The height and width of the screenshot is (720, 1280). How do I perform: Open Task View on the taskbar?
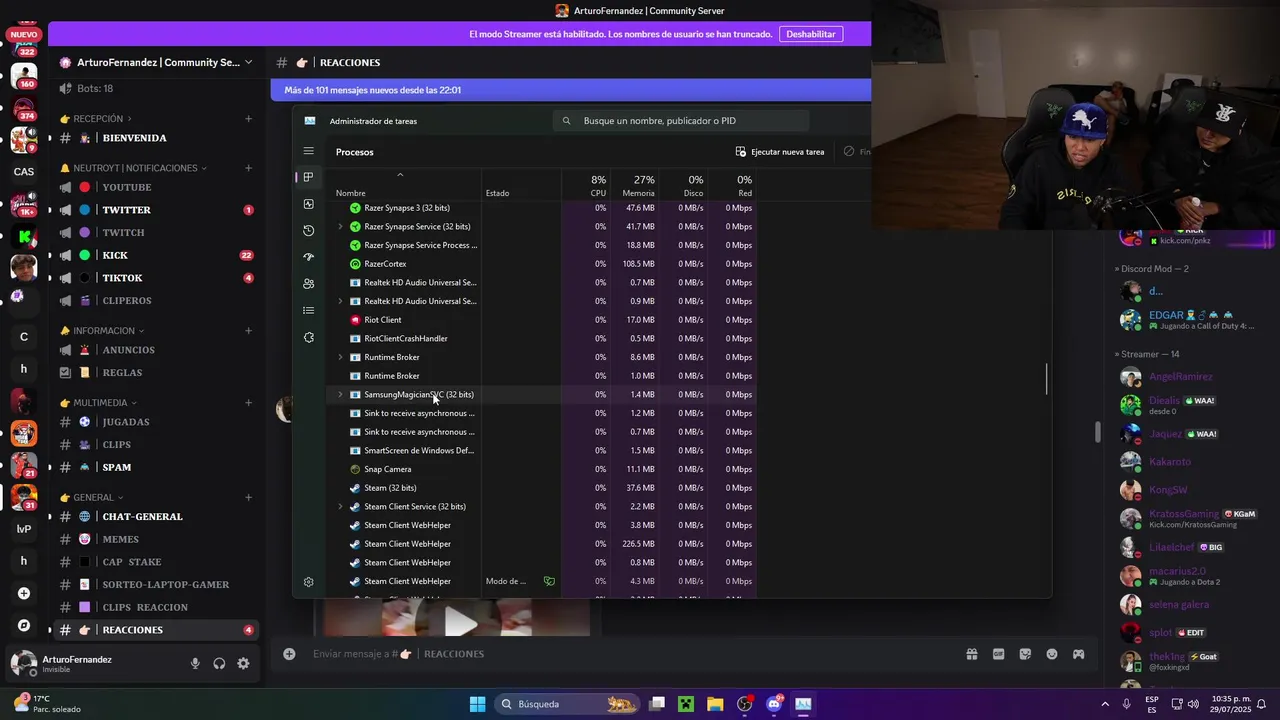point(657,704)
